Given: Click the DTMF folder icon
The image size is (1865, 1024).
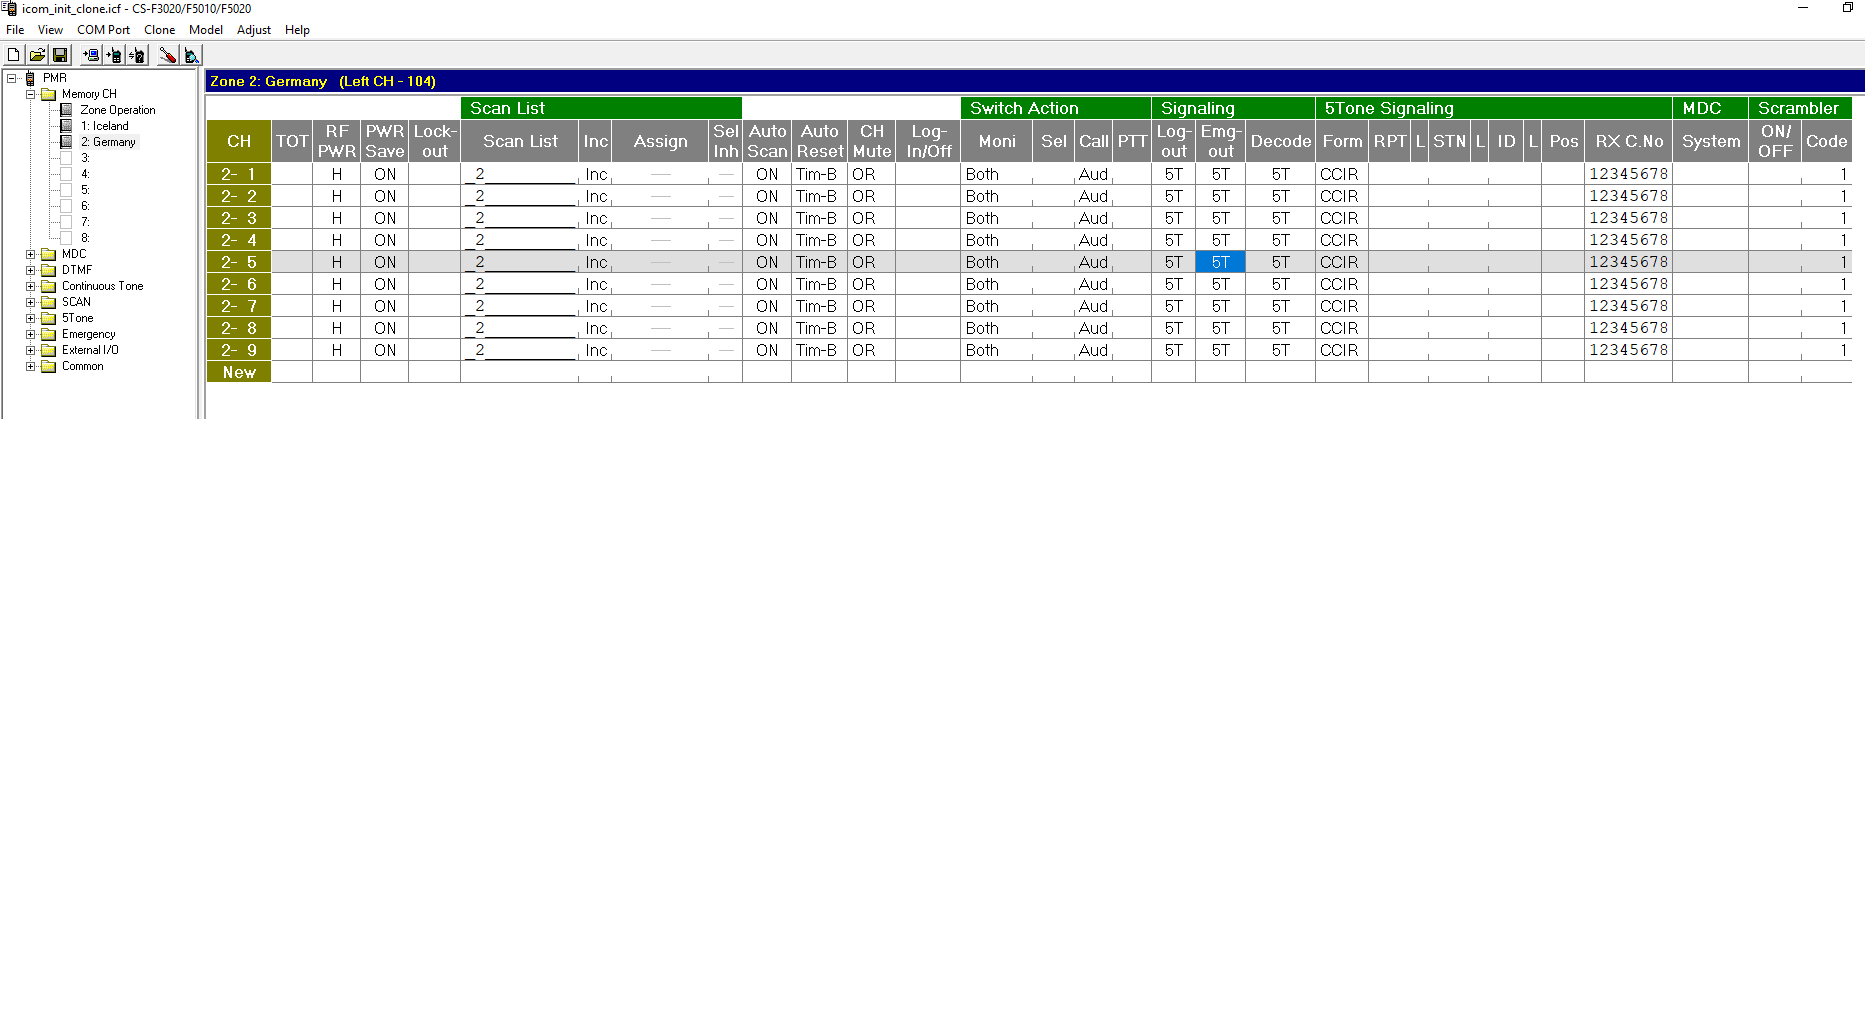Looking at the screenshot, I should click(x=48, y=270).
